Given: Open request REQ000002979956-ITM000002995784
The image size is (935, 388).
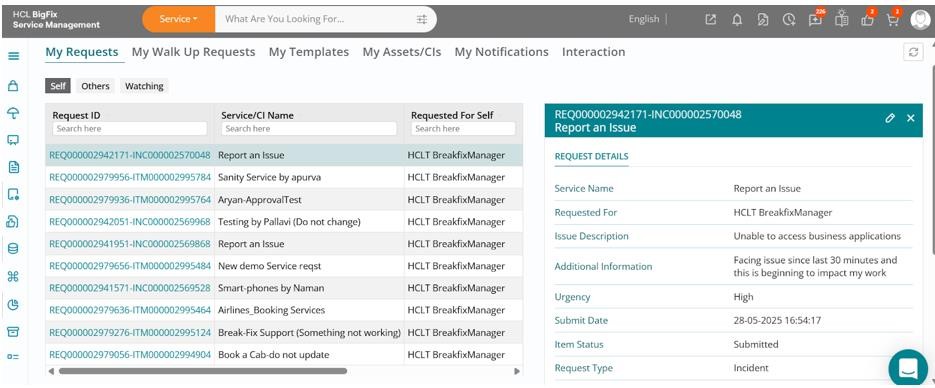Looking at the screenshot, I should 130,177.
